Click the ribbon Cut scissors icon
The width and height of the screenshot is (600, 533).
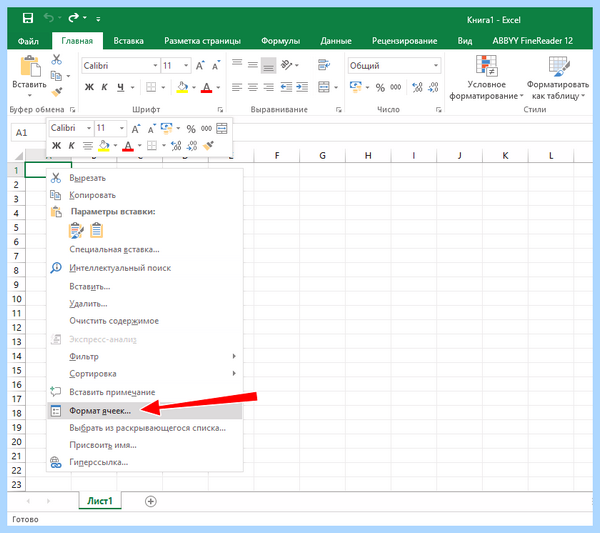click(x=57, y=59)
